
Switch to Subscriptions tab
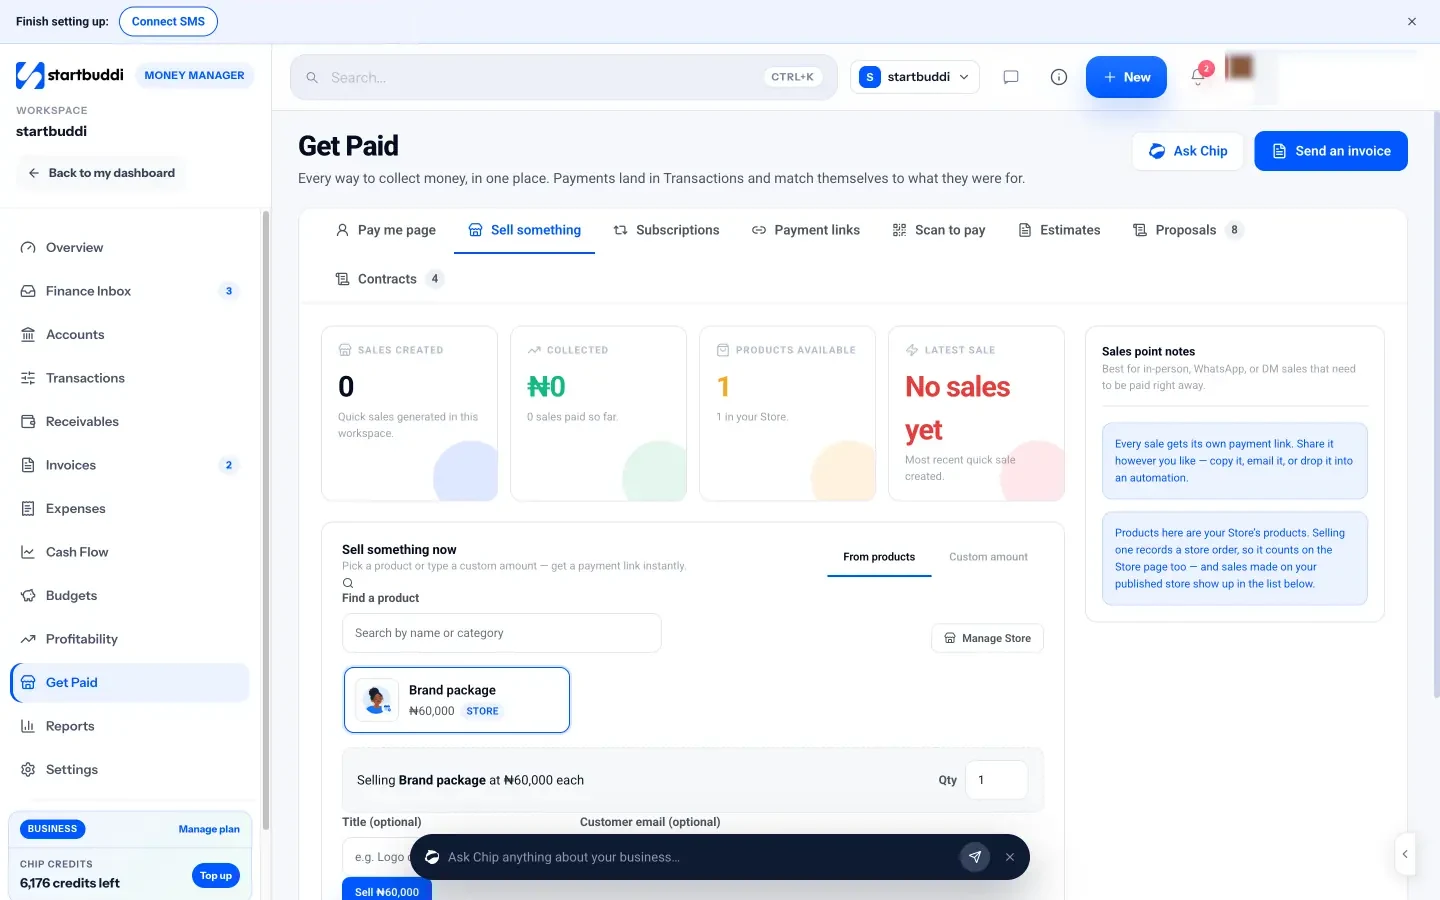coord(666,230)
